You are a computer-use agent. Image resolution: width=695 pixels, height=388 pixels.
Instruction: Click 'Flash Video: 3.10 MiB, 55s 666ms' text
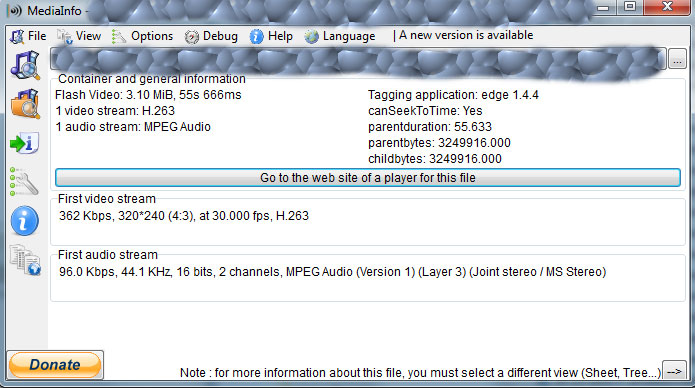148,95
